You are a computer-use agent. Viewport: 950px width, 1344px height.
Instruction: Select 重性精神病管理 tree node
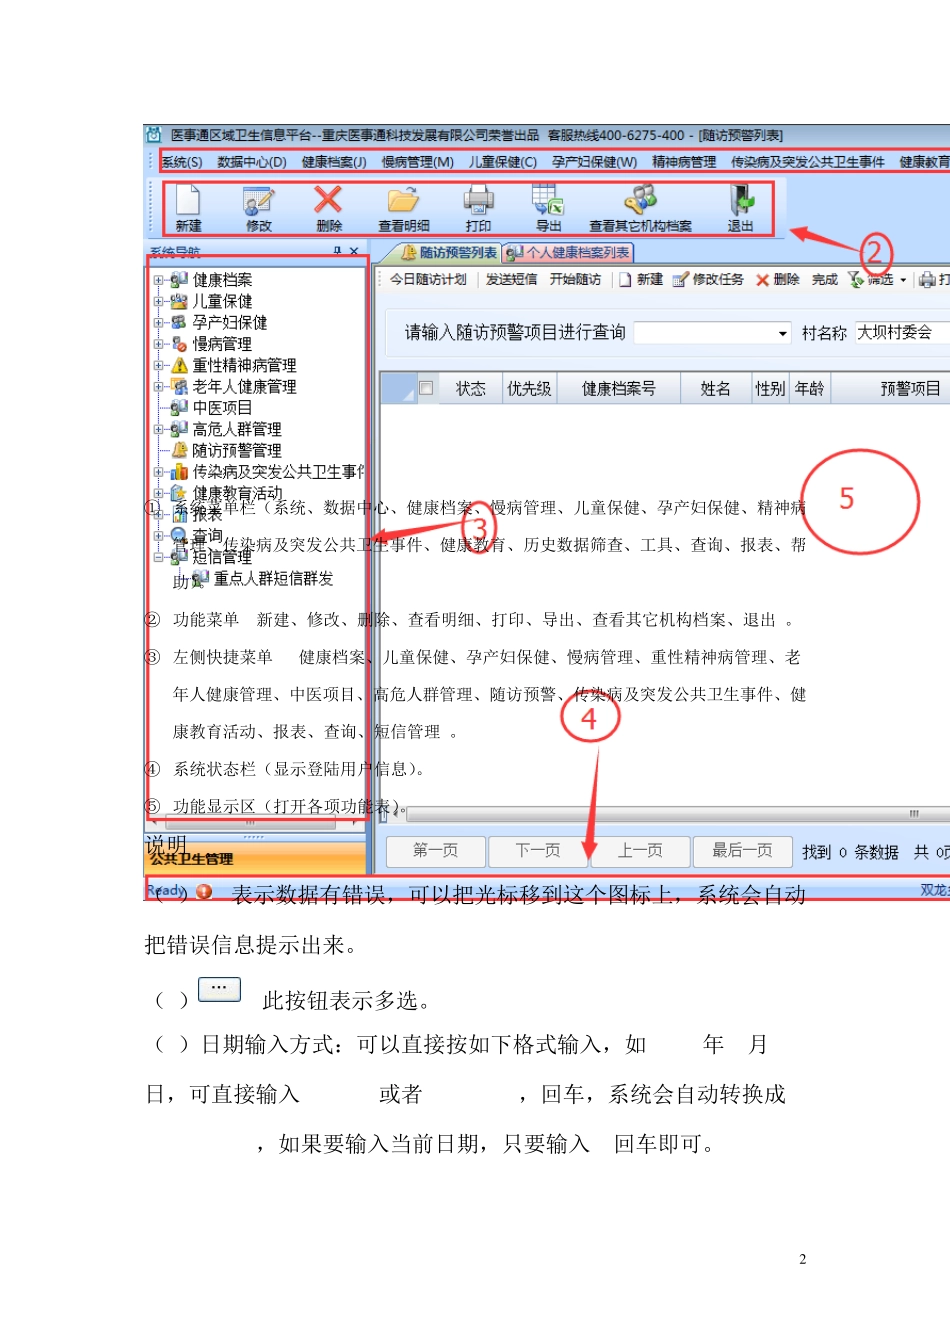pyautogui.click(x=244, y=365)
